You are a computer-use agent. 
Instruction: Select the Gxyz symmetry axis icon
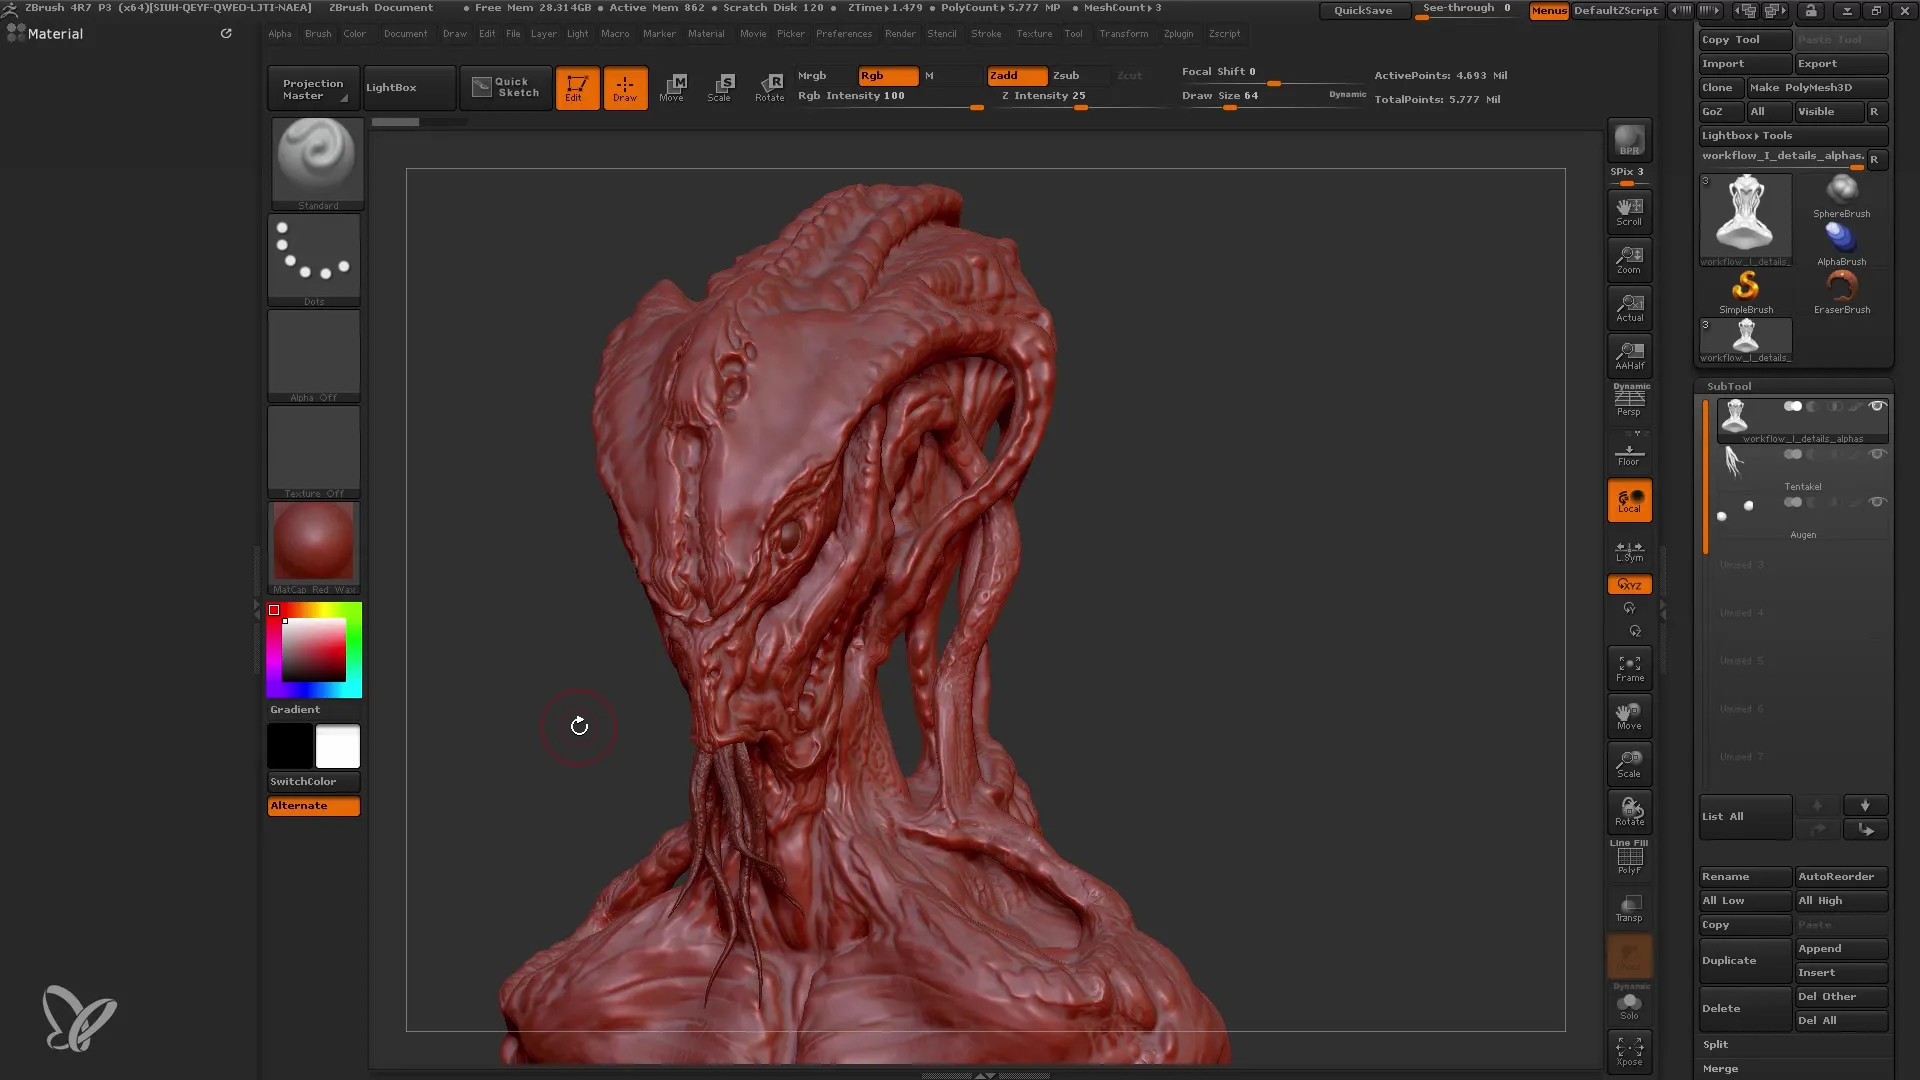click(x=1629, y=584)
